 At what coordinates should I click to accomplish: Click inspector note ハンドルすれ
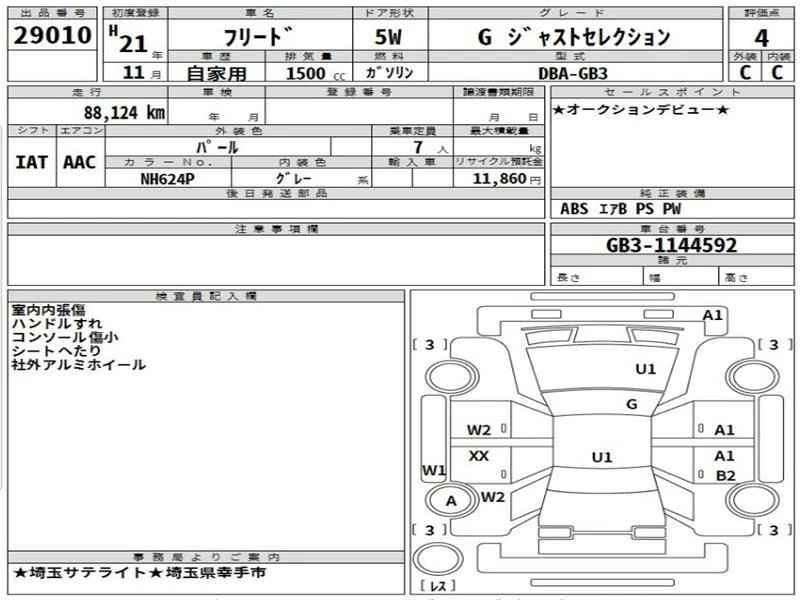pos(57,323)
